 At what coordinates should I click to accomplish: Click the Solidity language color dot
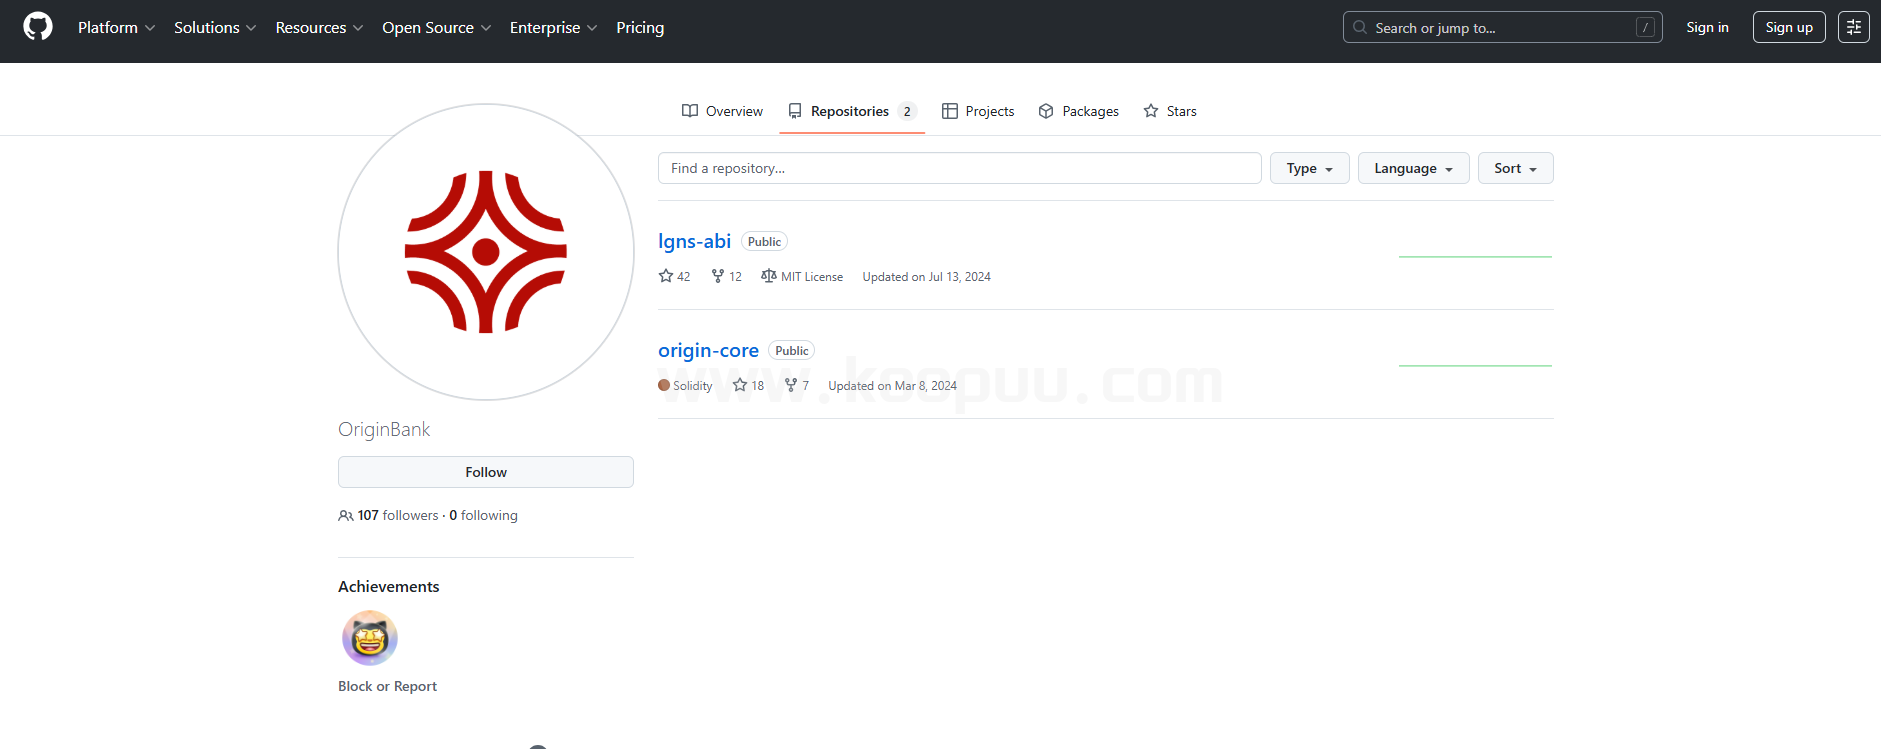pyautogui.click(x=664, y=385)
